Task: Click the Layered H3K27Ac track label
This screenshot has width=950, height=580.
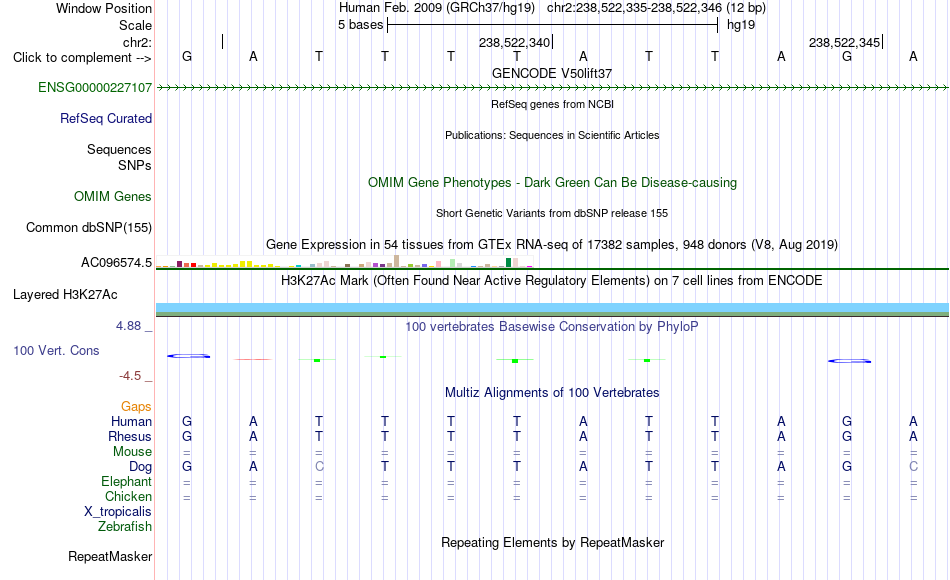Action: 65,295
